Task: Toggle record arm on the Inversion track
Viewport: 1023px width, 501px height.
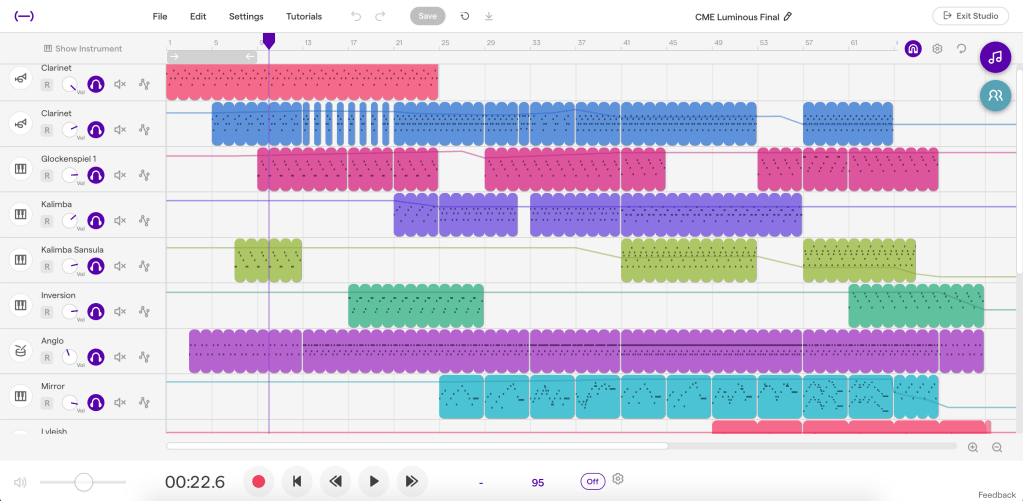Action: 47,311
